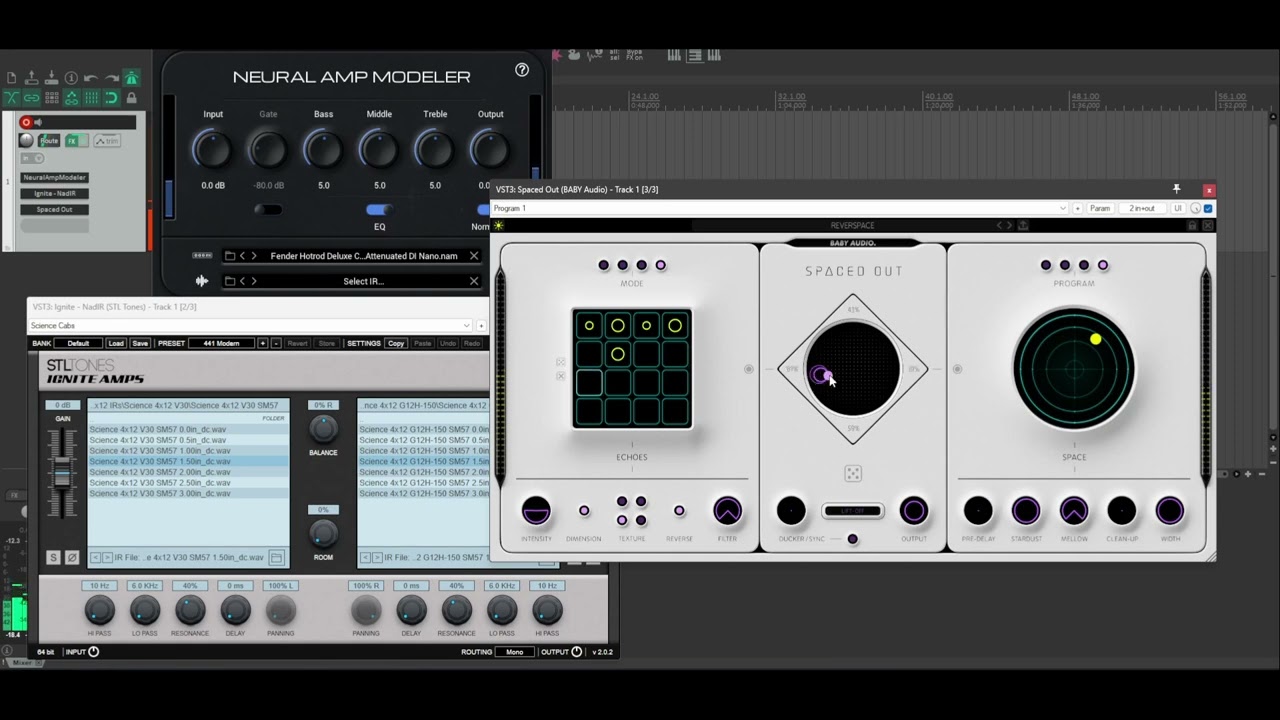Click folder icon for Neural Amp model file

point(229,256)
